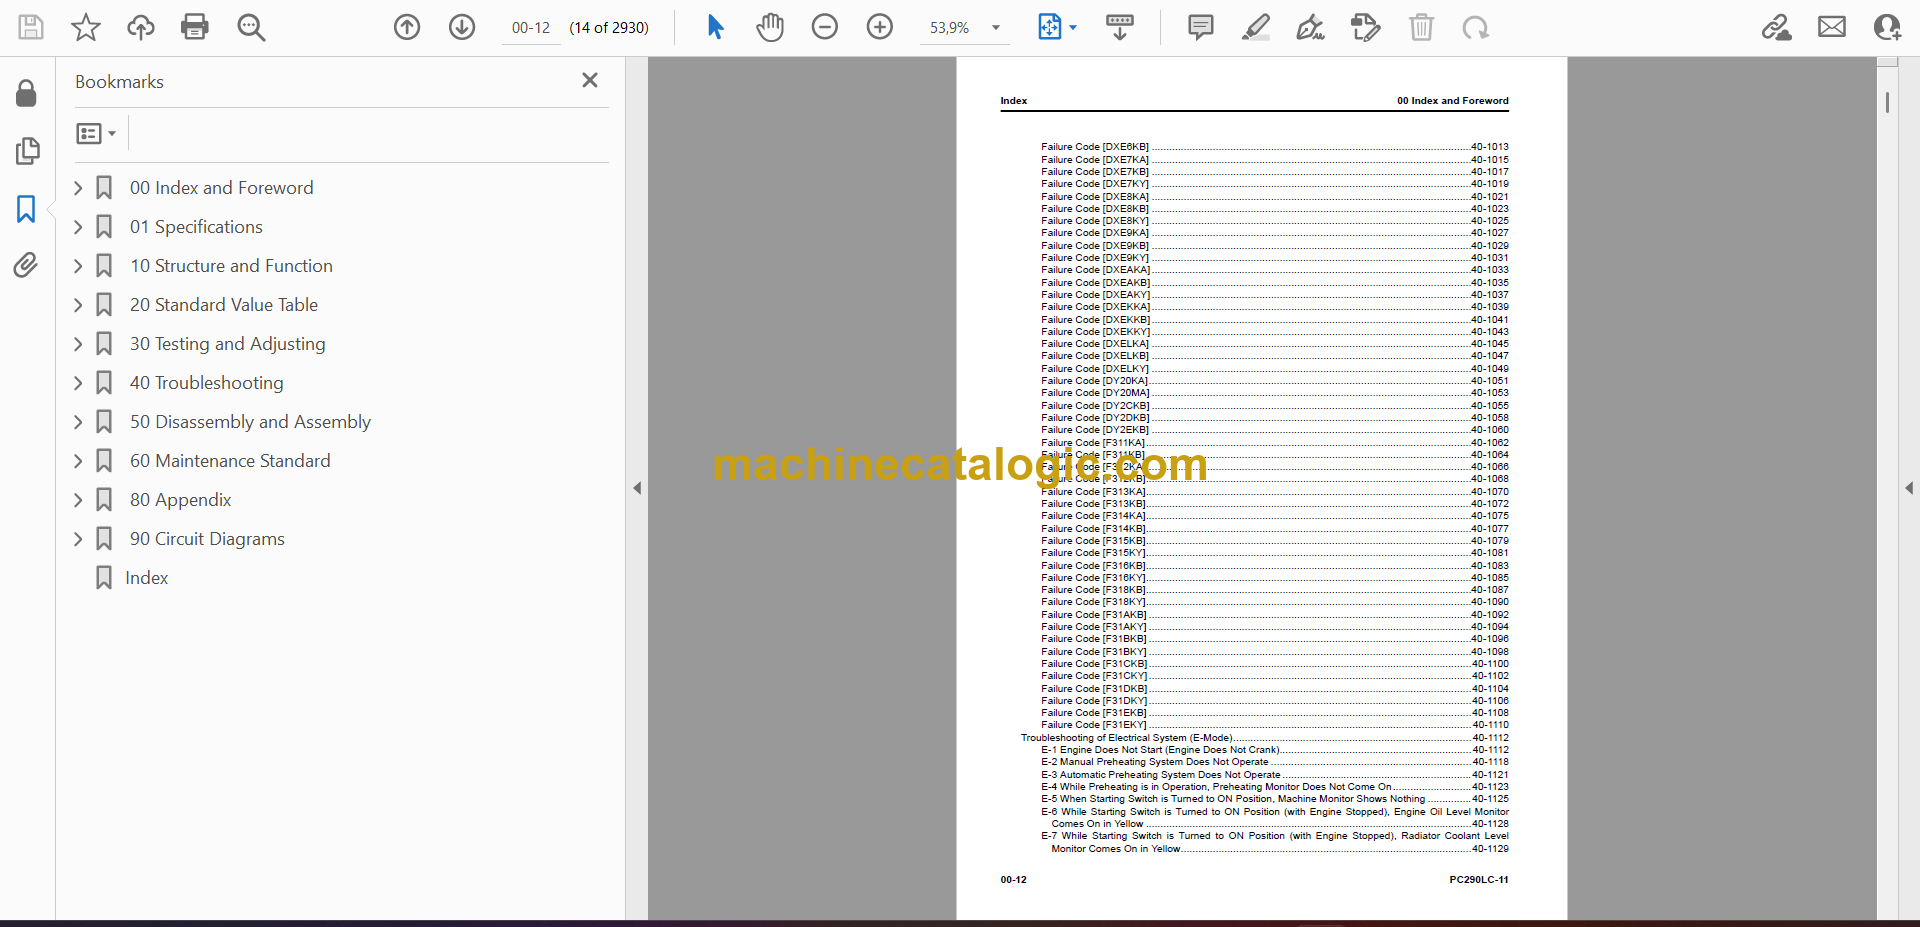Open the share with others user icon
The height and width of the screenshot is (927, 1920).
tap(1887, 27)
